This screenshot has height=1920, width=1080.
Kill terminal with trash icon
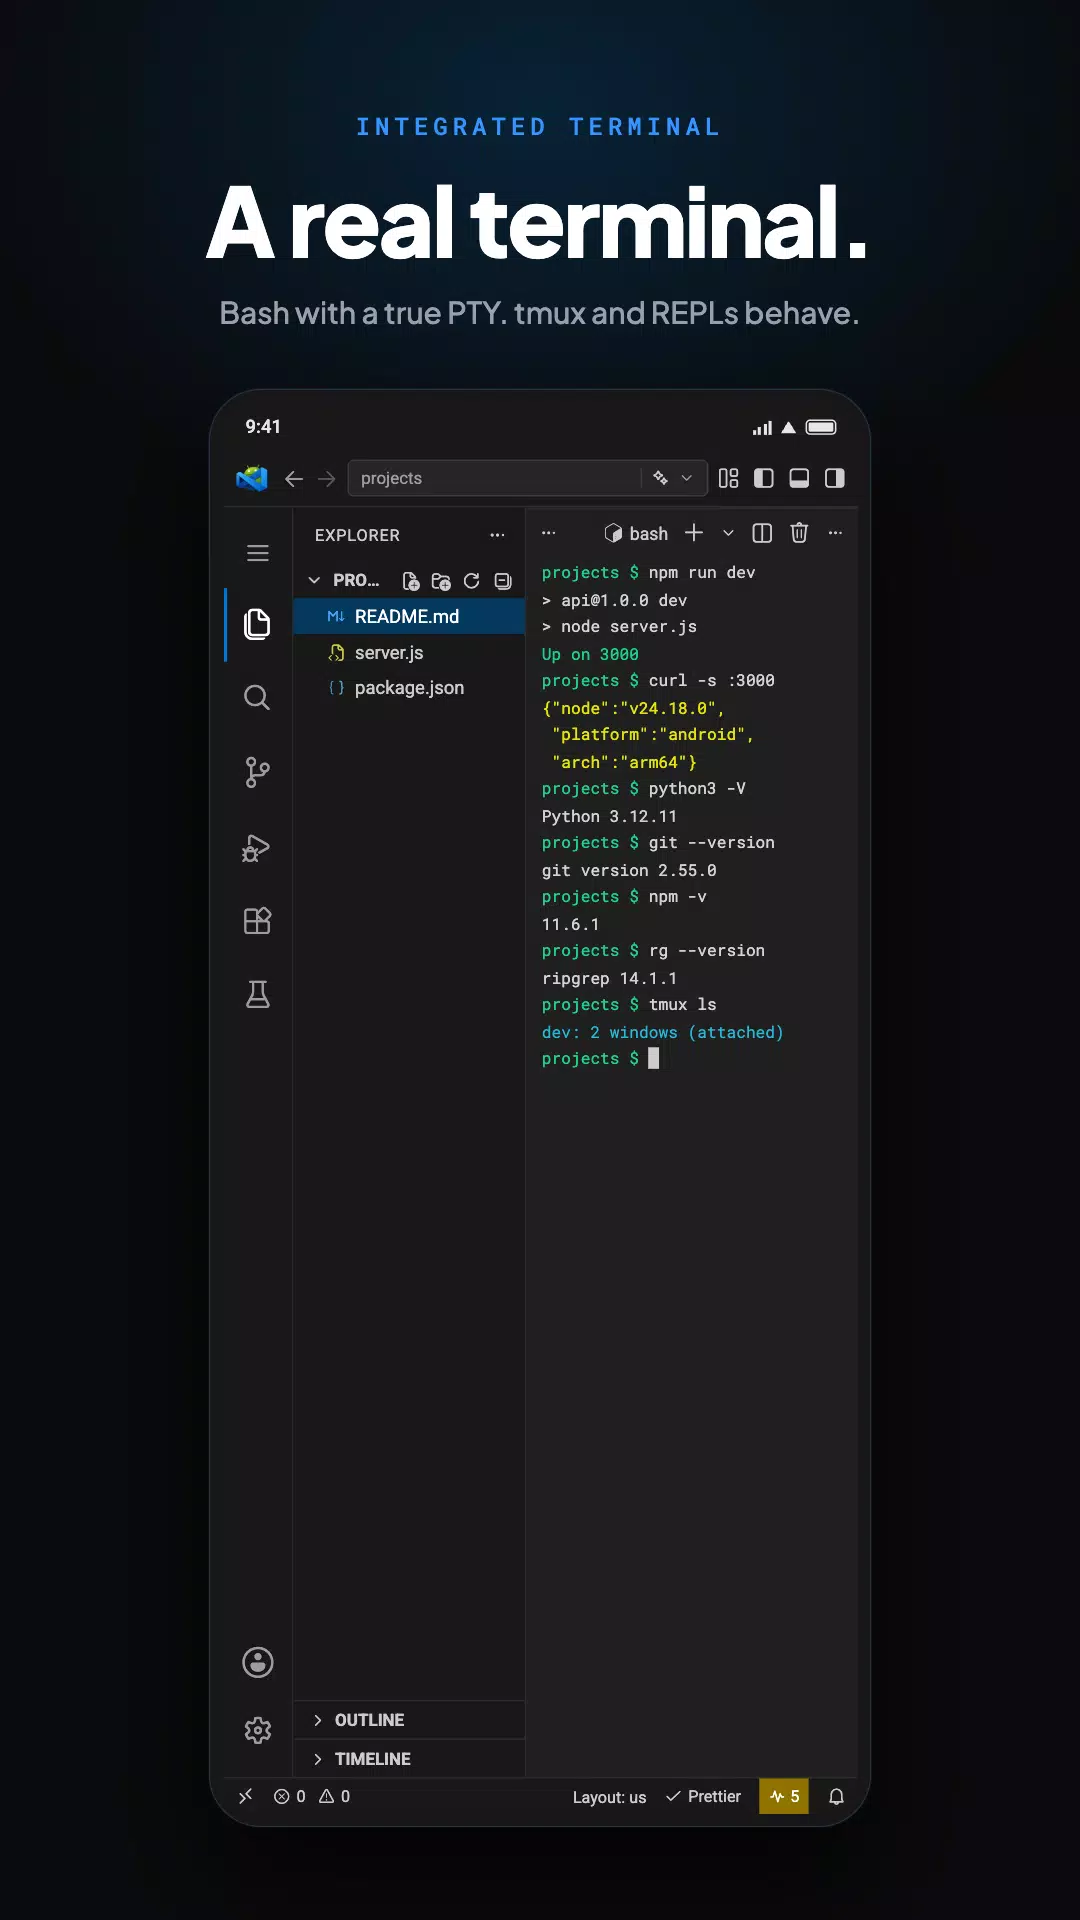(x=799, y=533)
